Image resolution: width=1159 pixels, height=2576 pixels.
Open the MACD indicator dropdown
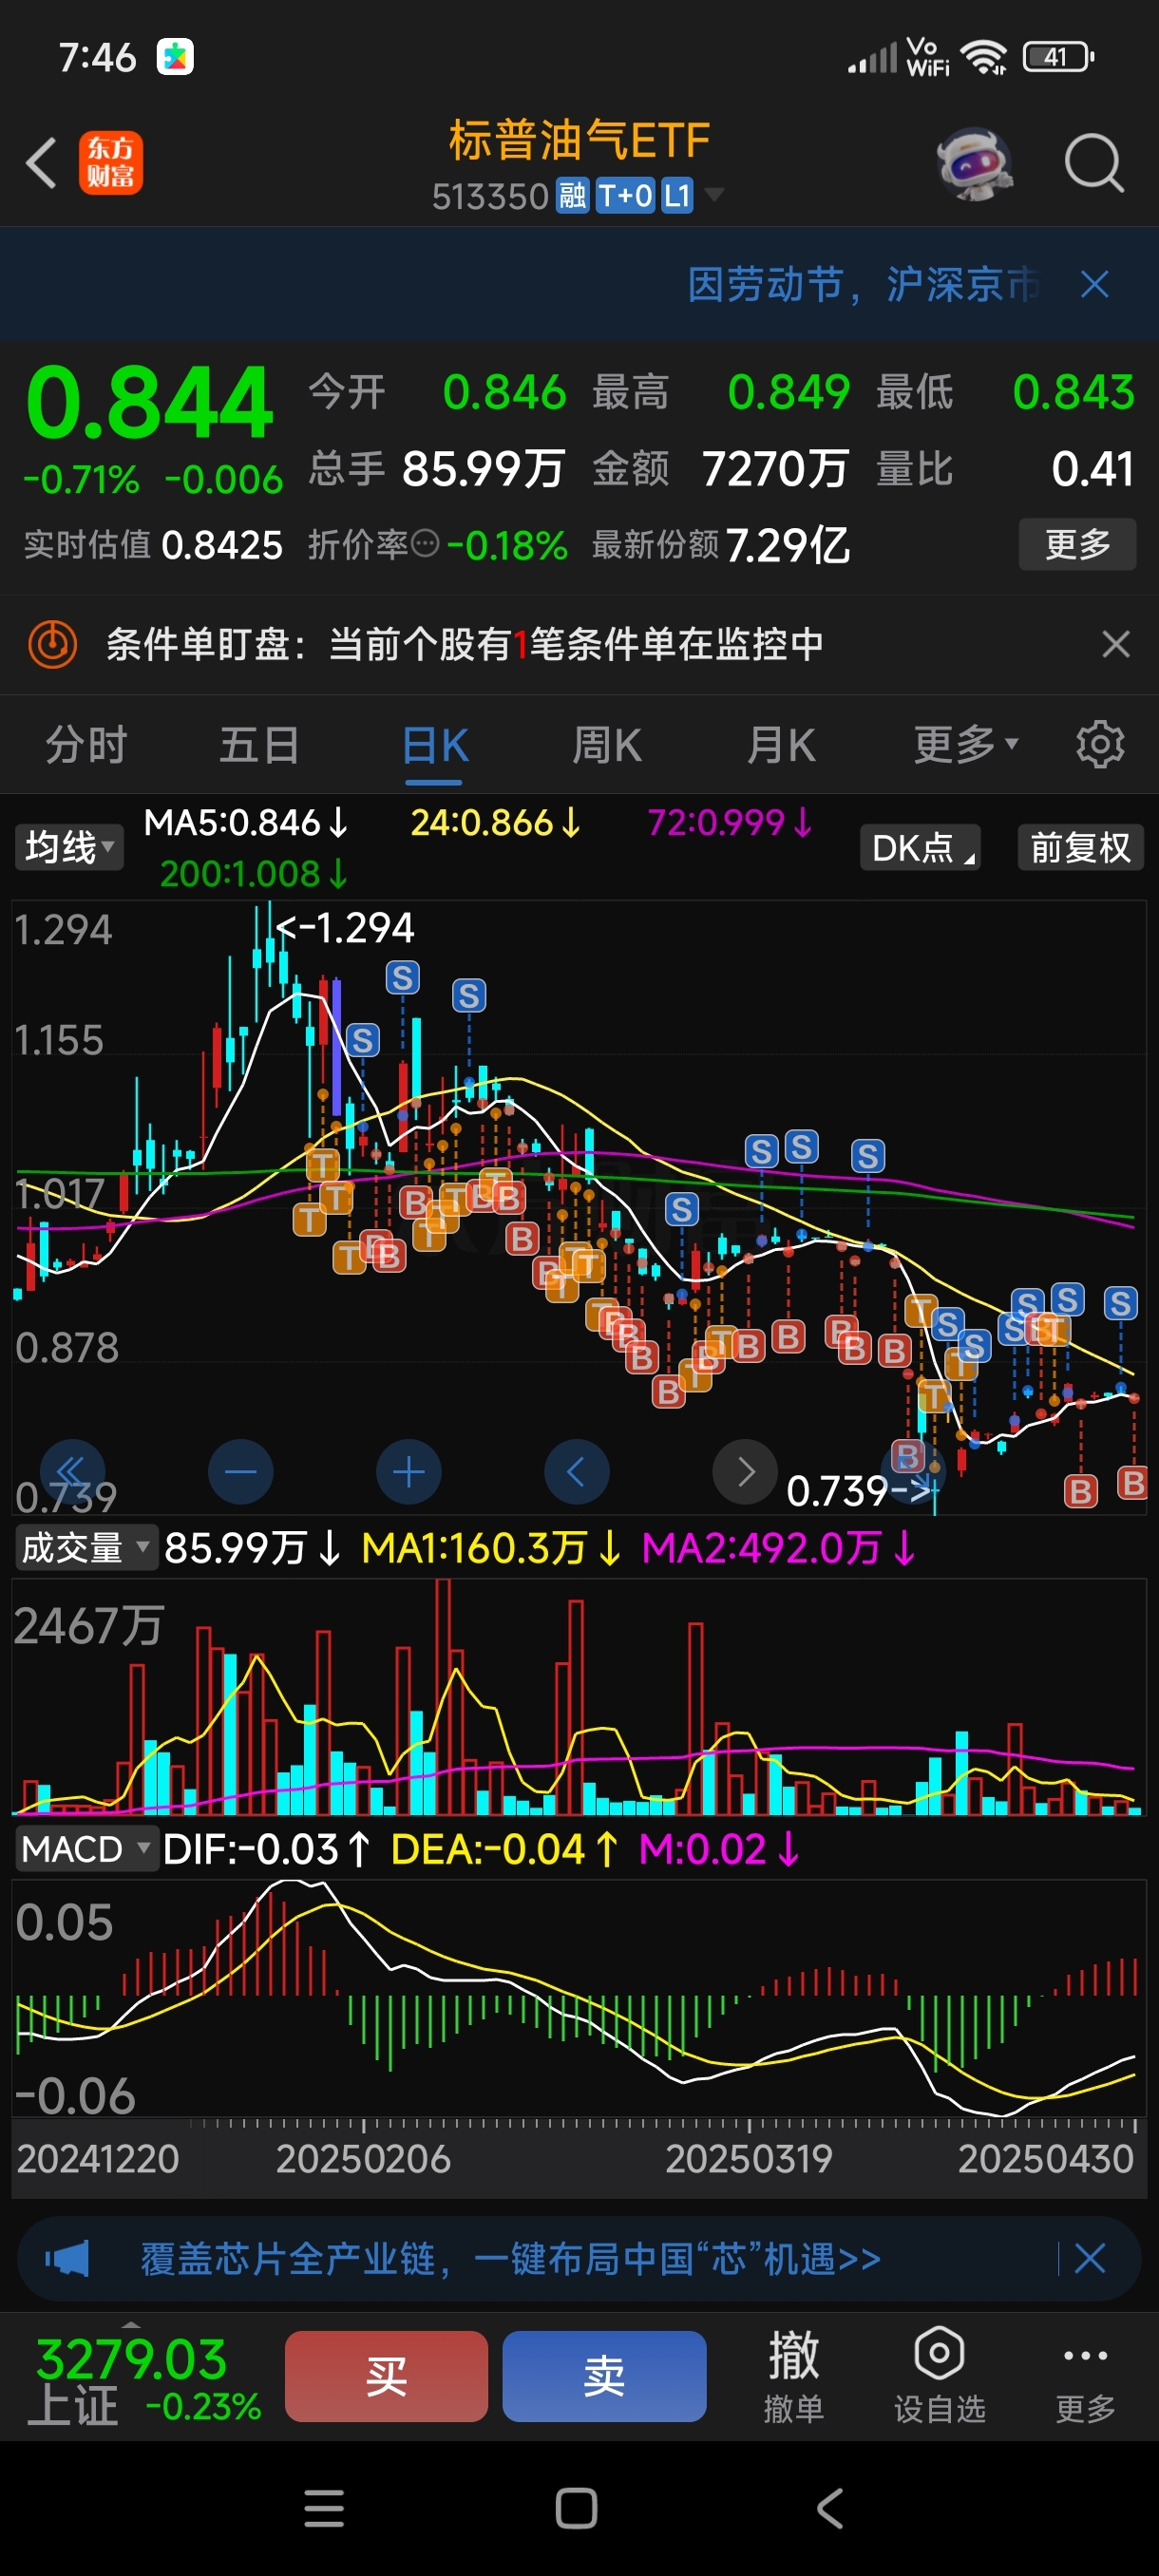point(86,1849)
